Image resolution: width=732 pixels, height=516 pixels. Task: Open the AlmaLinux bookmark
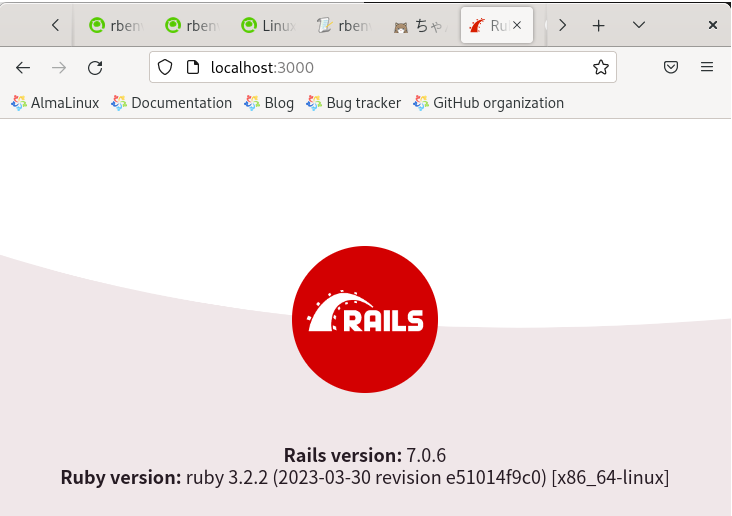(55, 103)
